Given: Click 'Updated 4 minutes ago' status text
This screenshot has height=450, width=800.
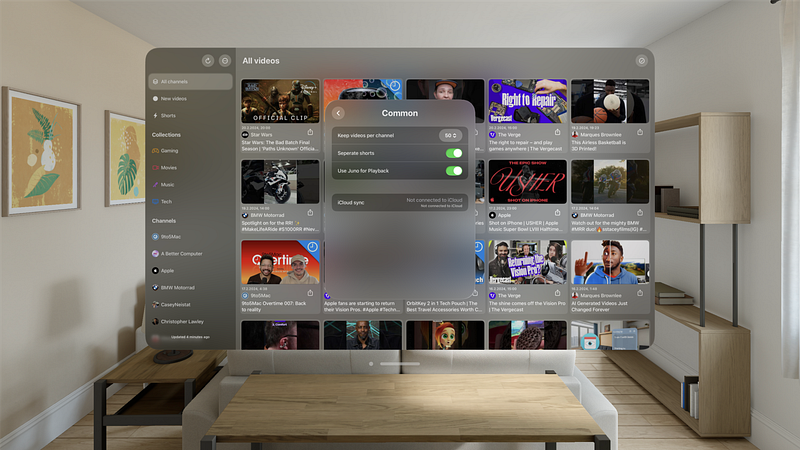Looking at the screenshot, I should pos(190,337).
